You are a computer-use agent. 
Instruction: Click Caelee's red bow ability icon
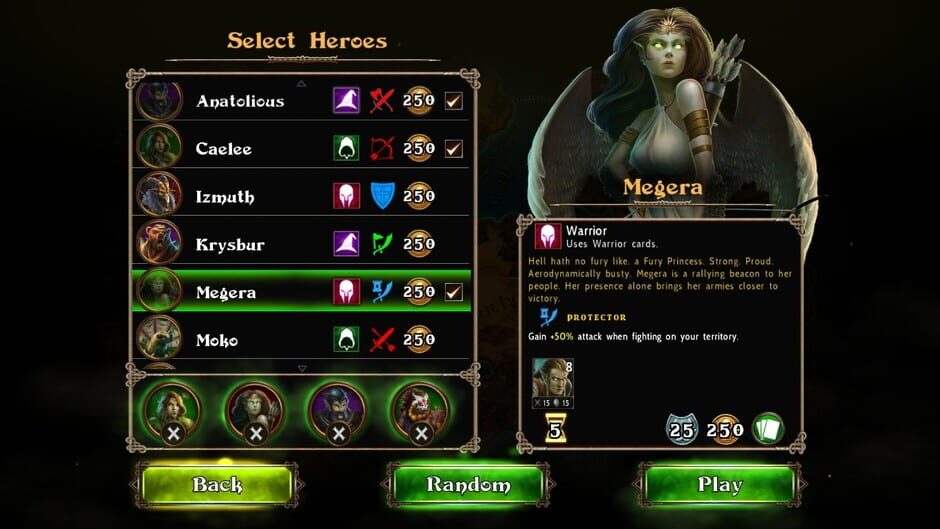point(382,148)
